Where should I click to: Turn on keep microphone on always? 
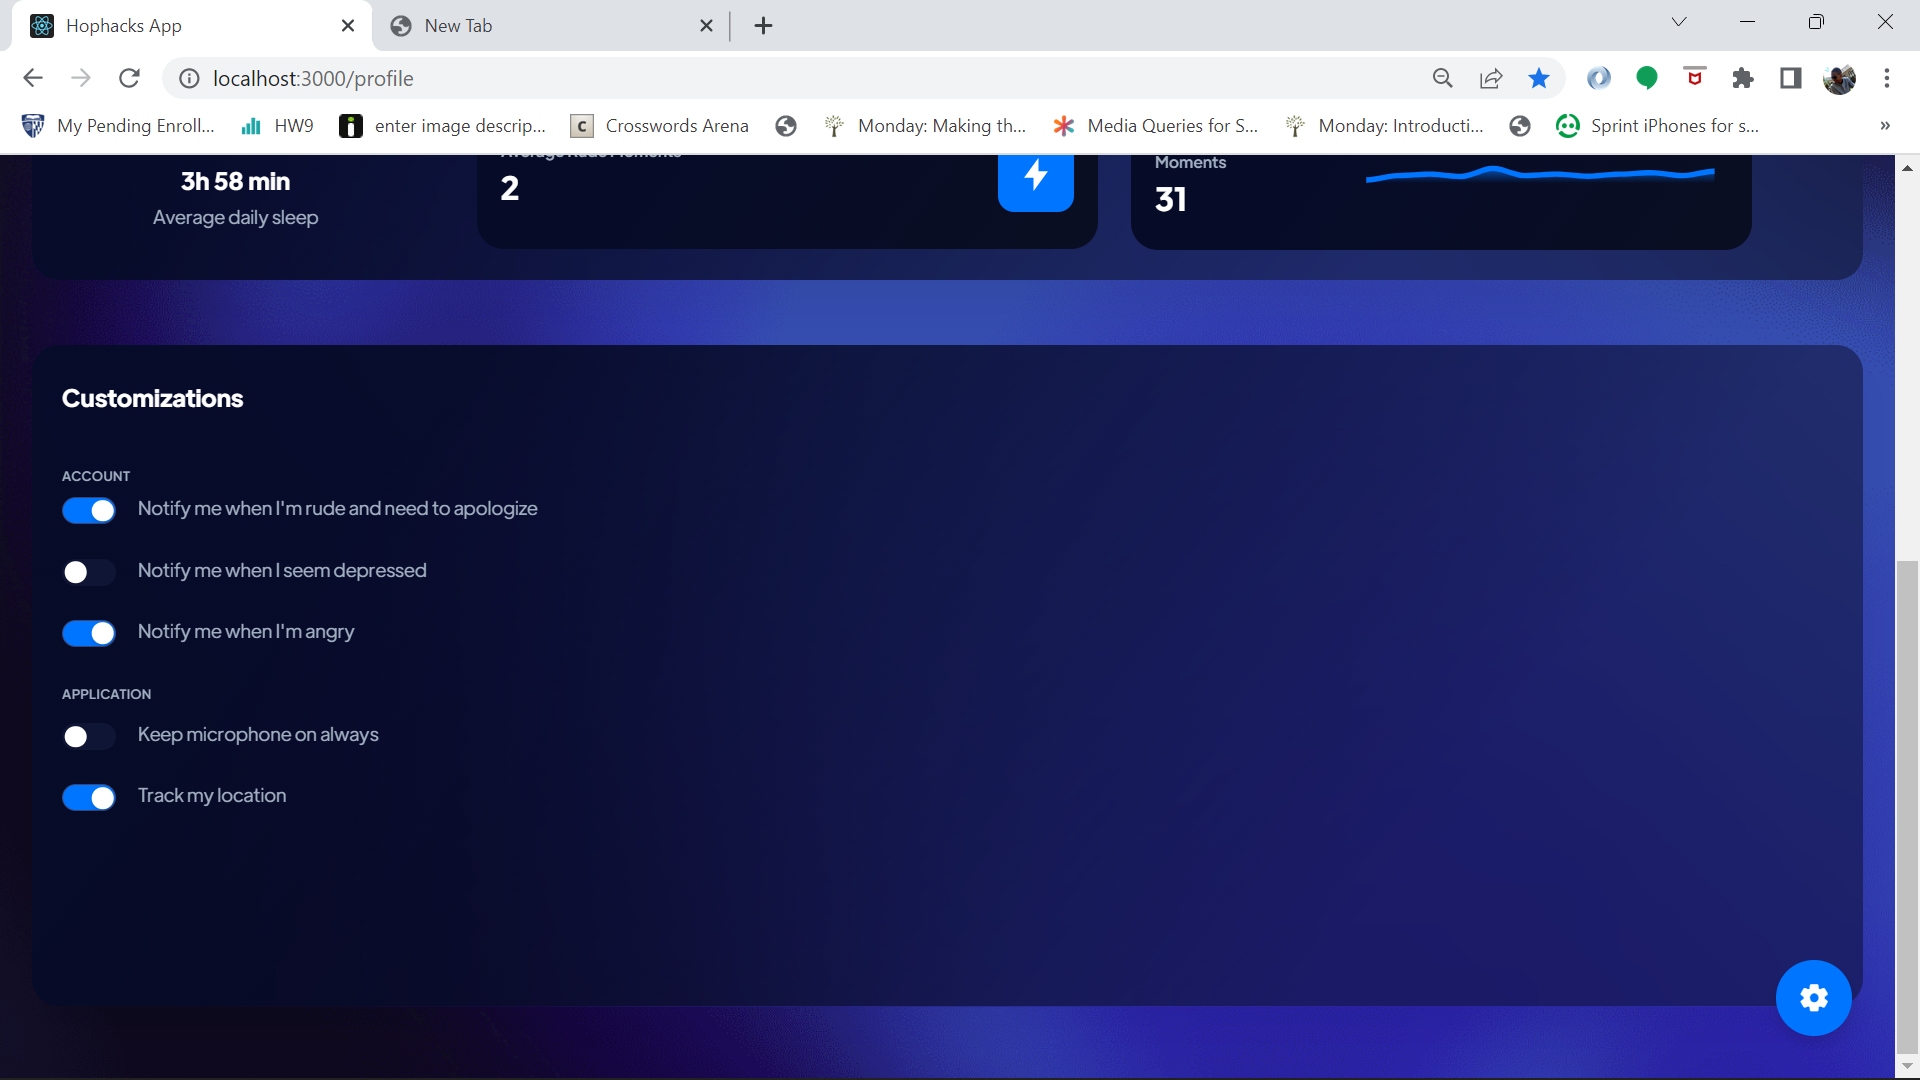89,737
